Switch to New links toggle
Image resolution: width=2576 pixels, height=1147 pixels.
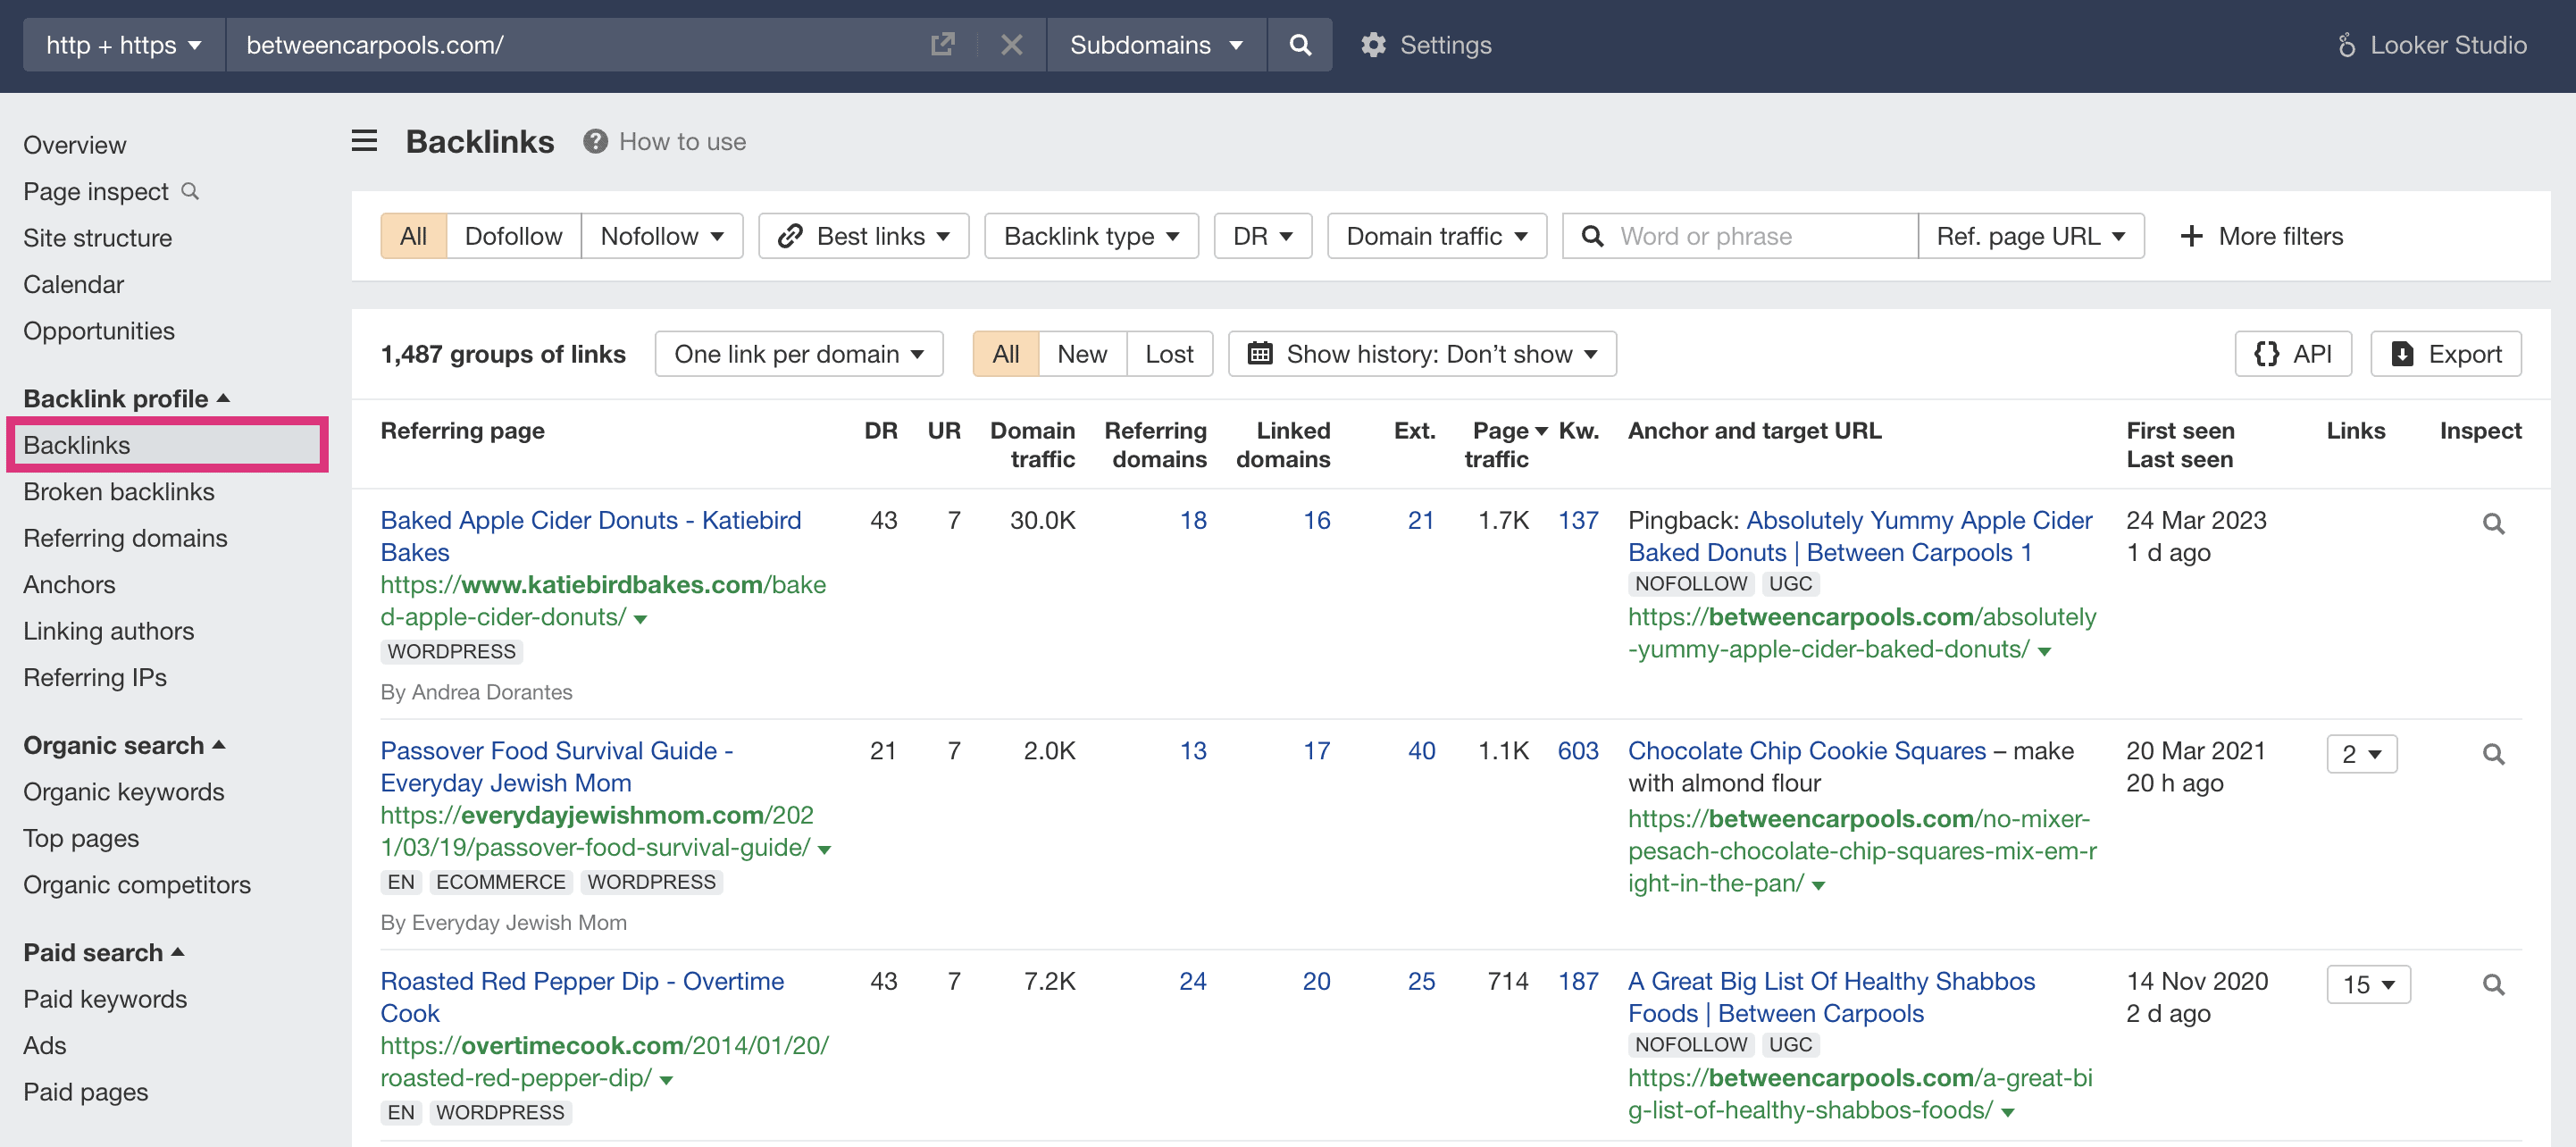click(x=1082, y=354)
